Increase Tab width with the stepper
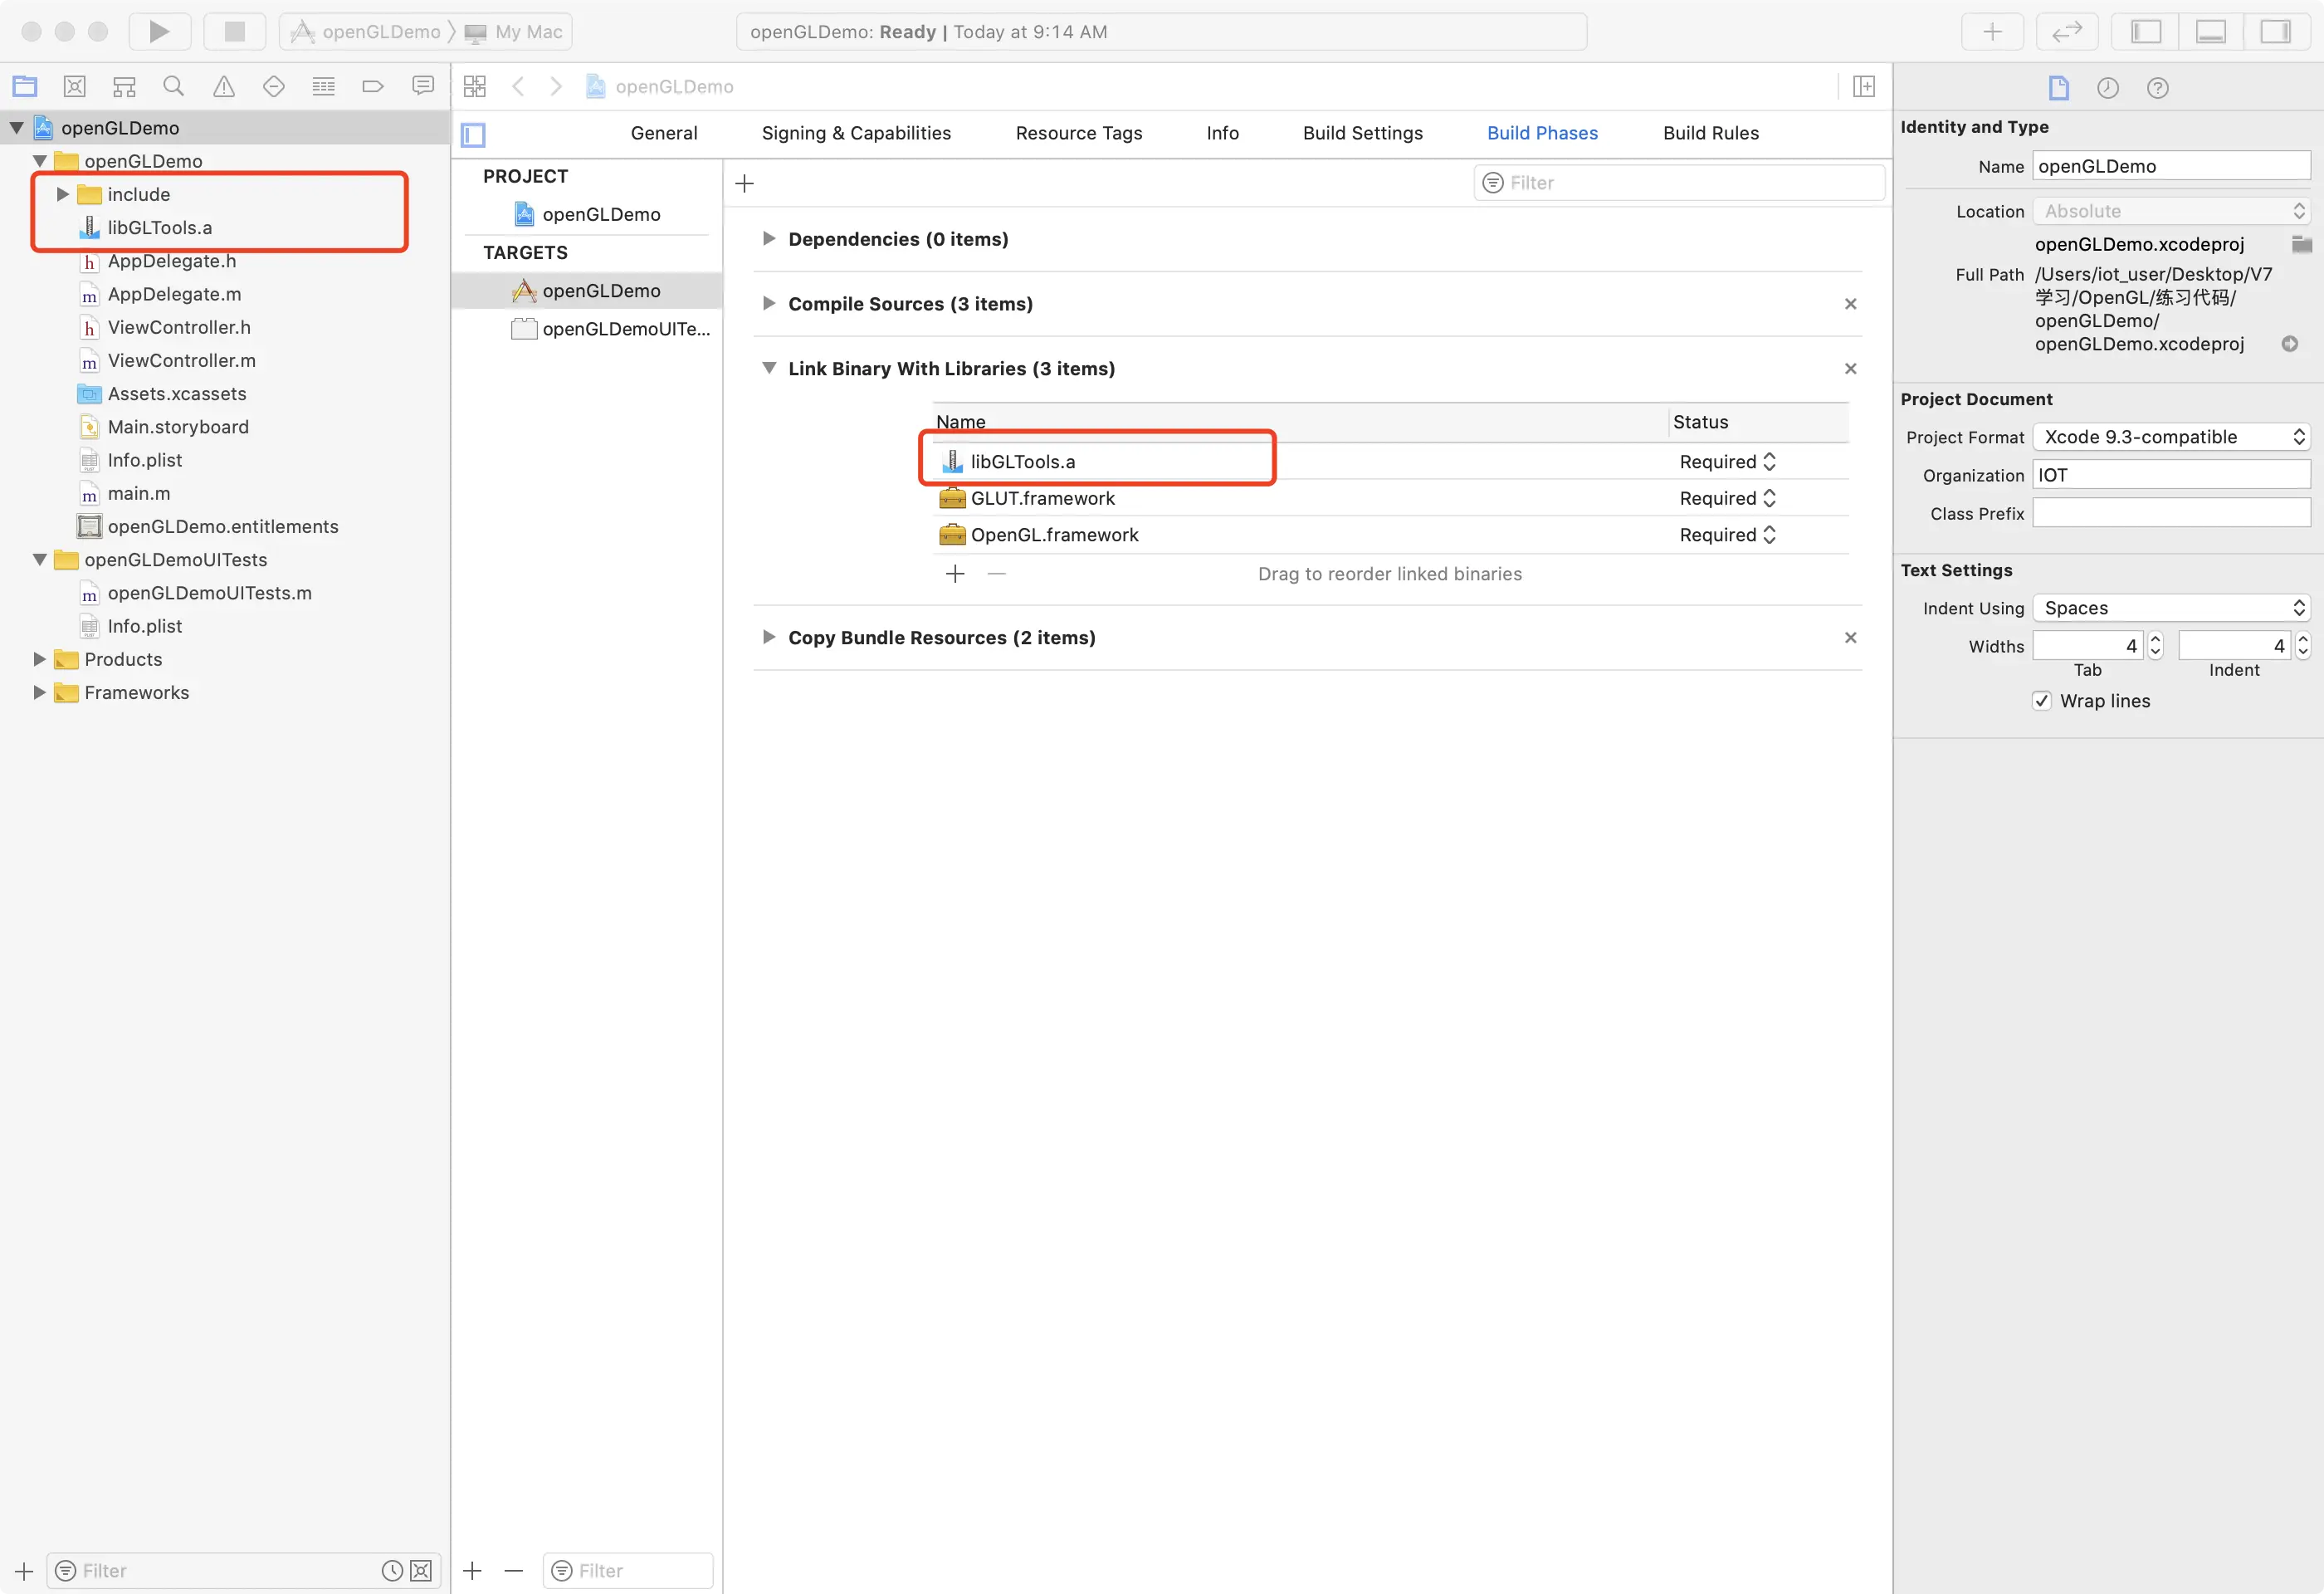Viewport: 2324px width, 1594px height. point(2155,640)
